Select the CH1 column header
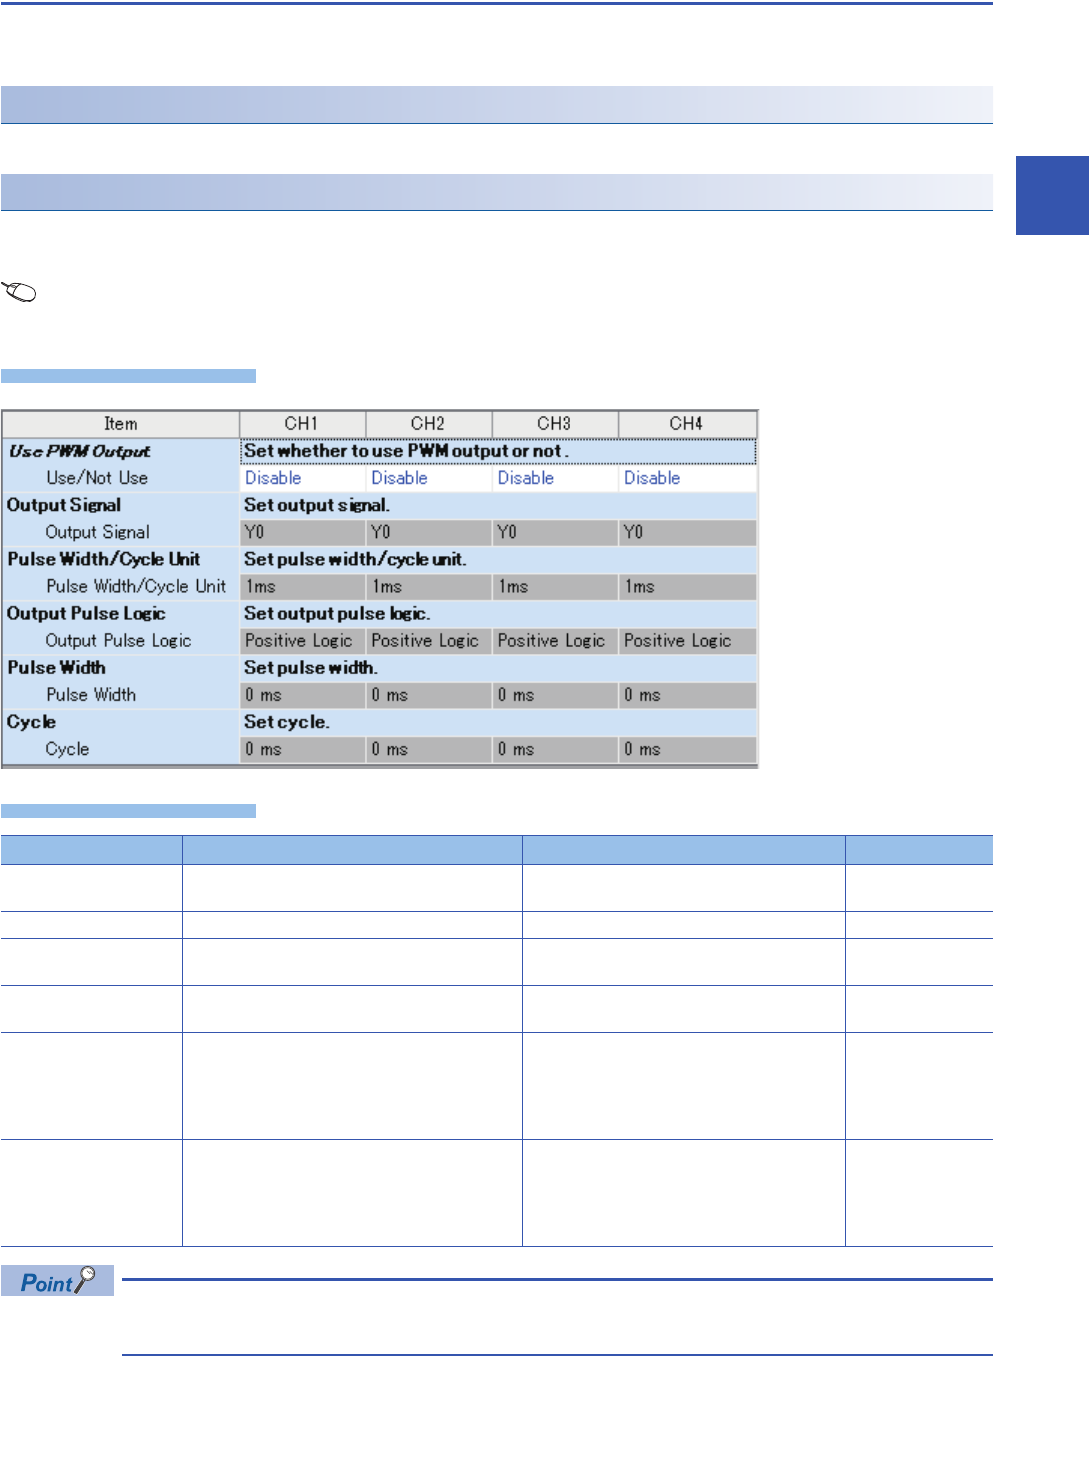The width and height of the screenshot is (1089, 1482). [x=302, y=424]
